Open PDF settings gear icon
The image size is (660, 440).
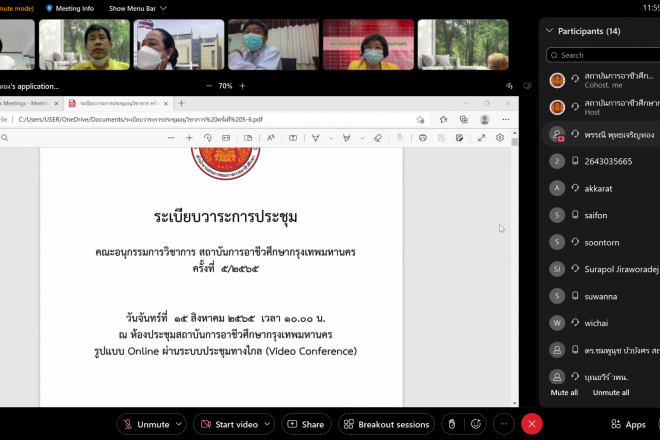[500, 138]
